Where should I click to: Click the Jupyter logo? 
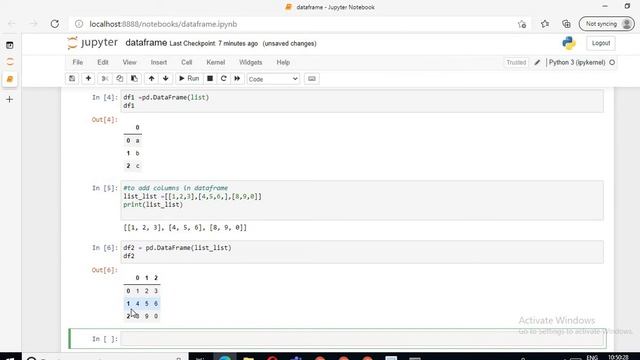pos(93,42)
